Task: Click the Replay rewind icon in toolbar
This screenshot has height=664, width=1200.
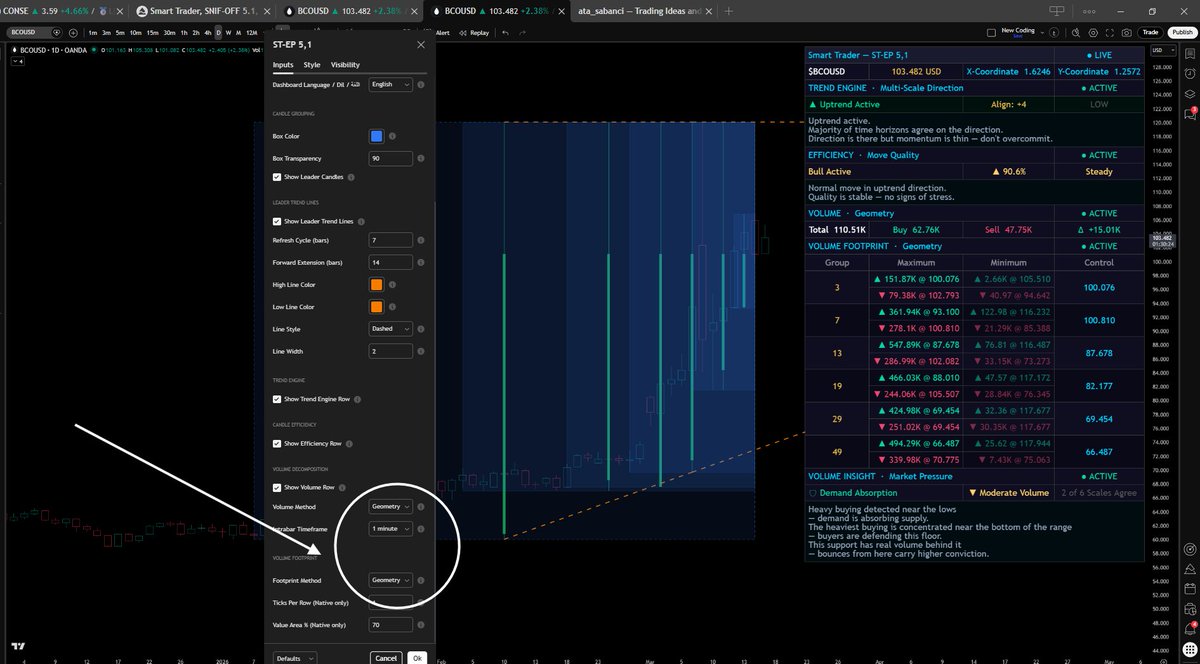Action: pos(463,33)
